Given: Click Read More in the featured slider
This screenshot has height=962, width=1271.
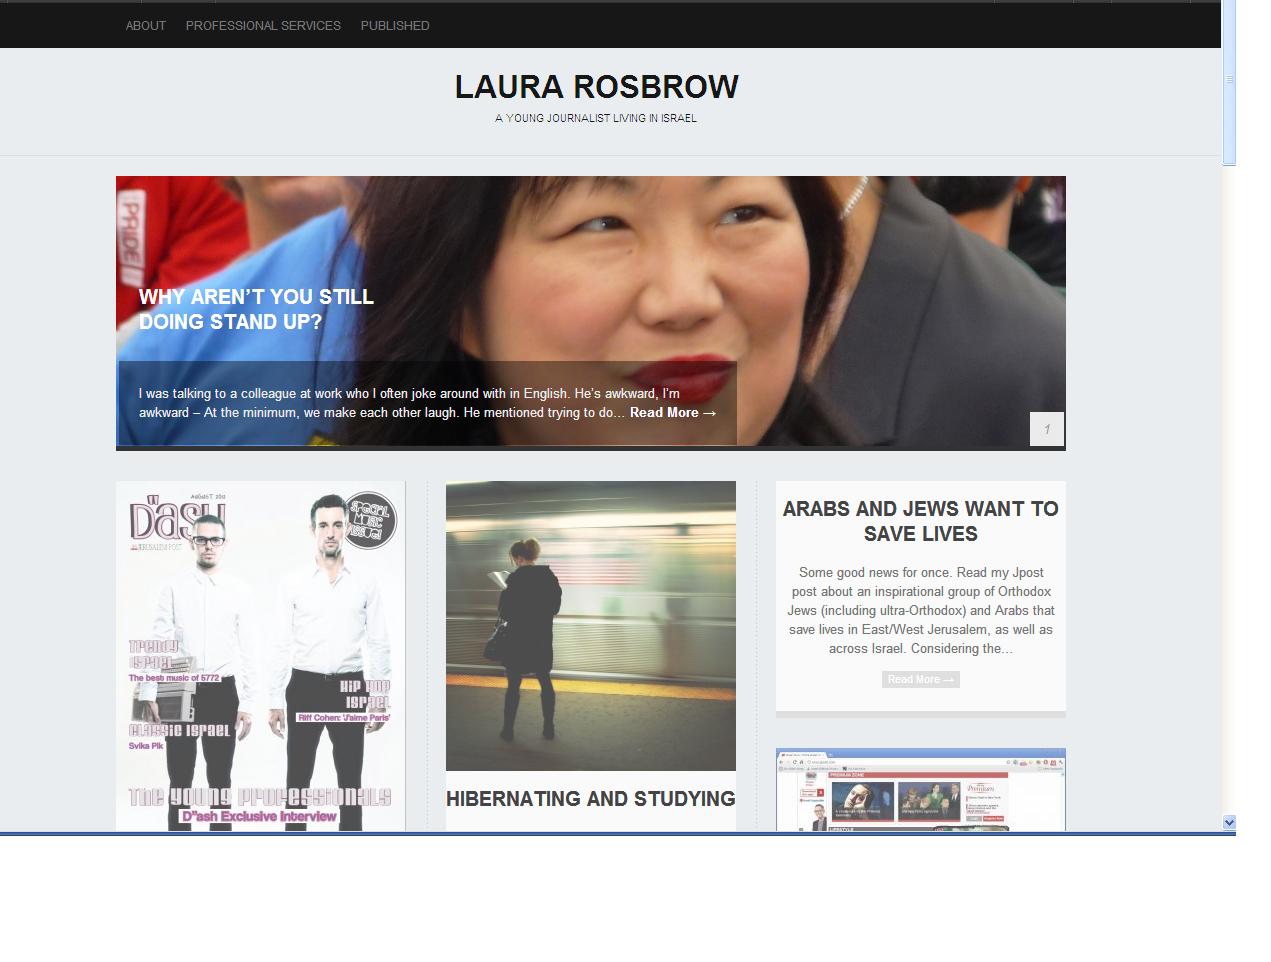Looking at the screenshot, I should click(672, 413).
